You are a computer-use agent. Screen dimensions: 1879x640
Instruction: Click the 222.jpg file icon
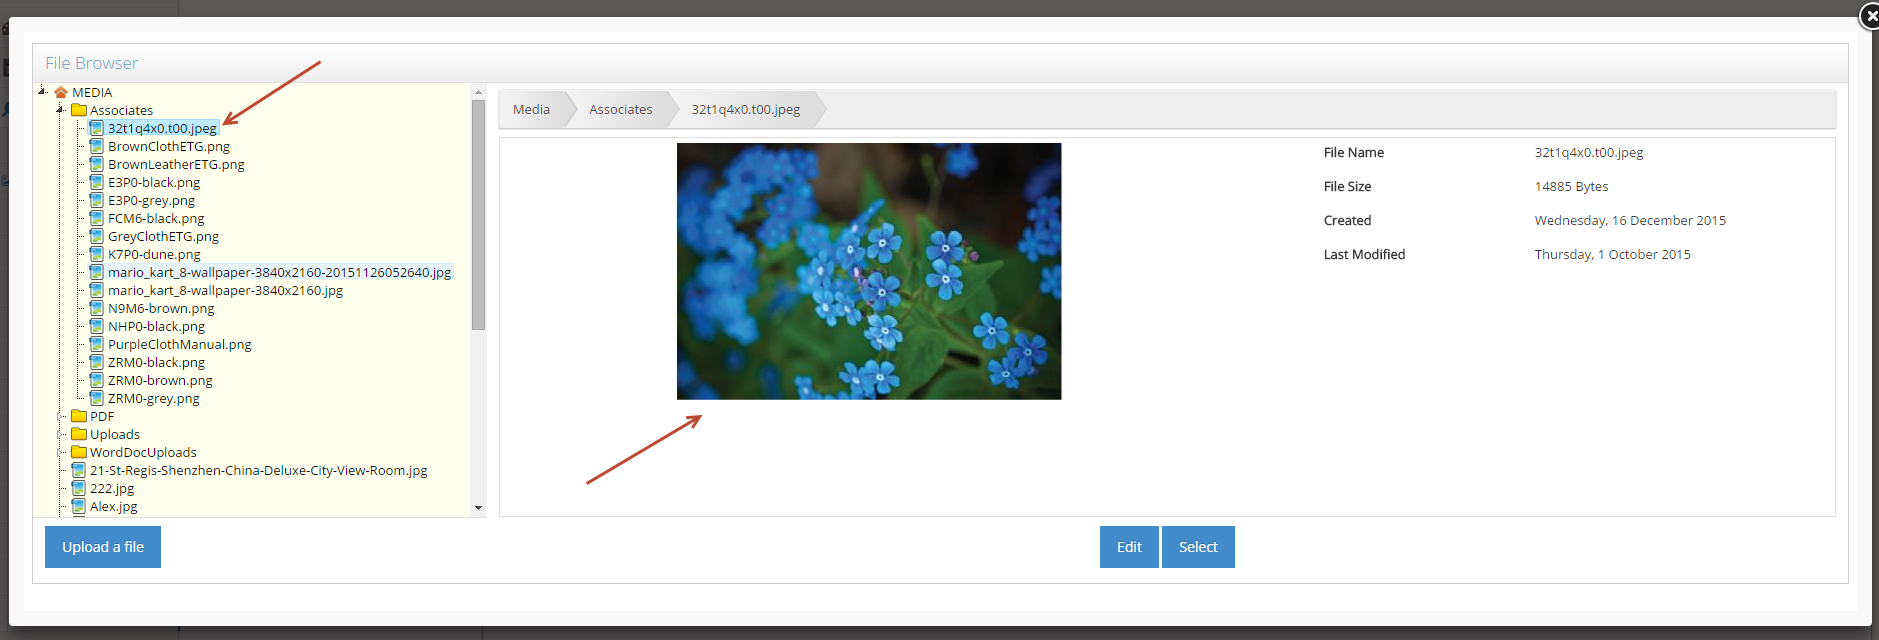pyautogui.click(x=79, y=488)
